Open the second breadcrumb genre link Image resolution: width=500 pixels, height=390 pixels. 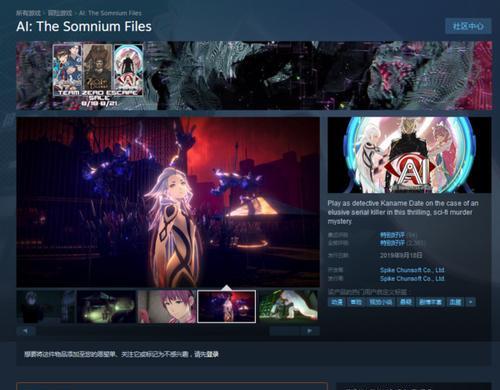coord(60,13)
